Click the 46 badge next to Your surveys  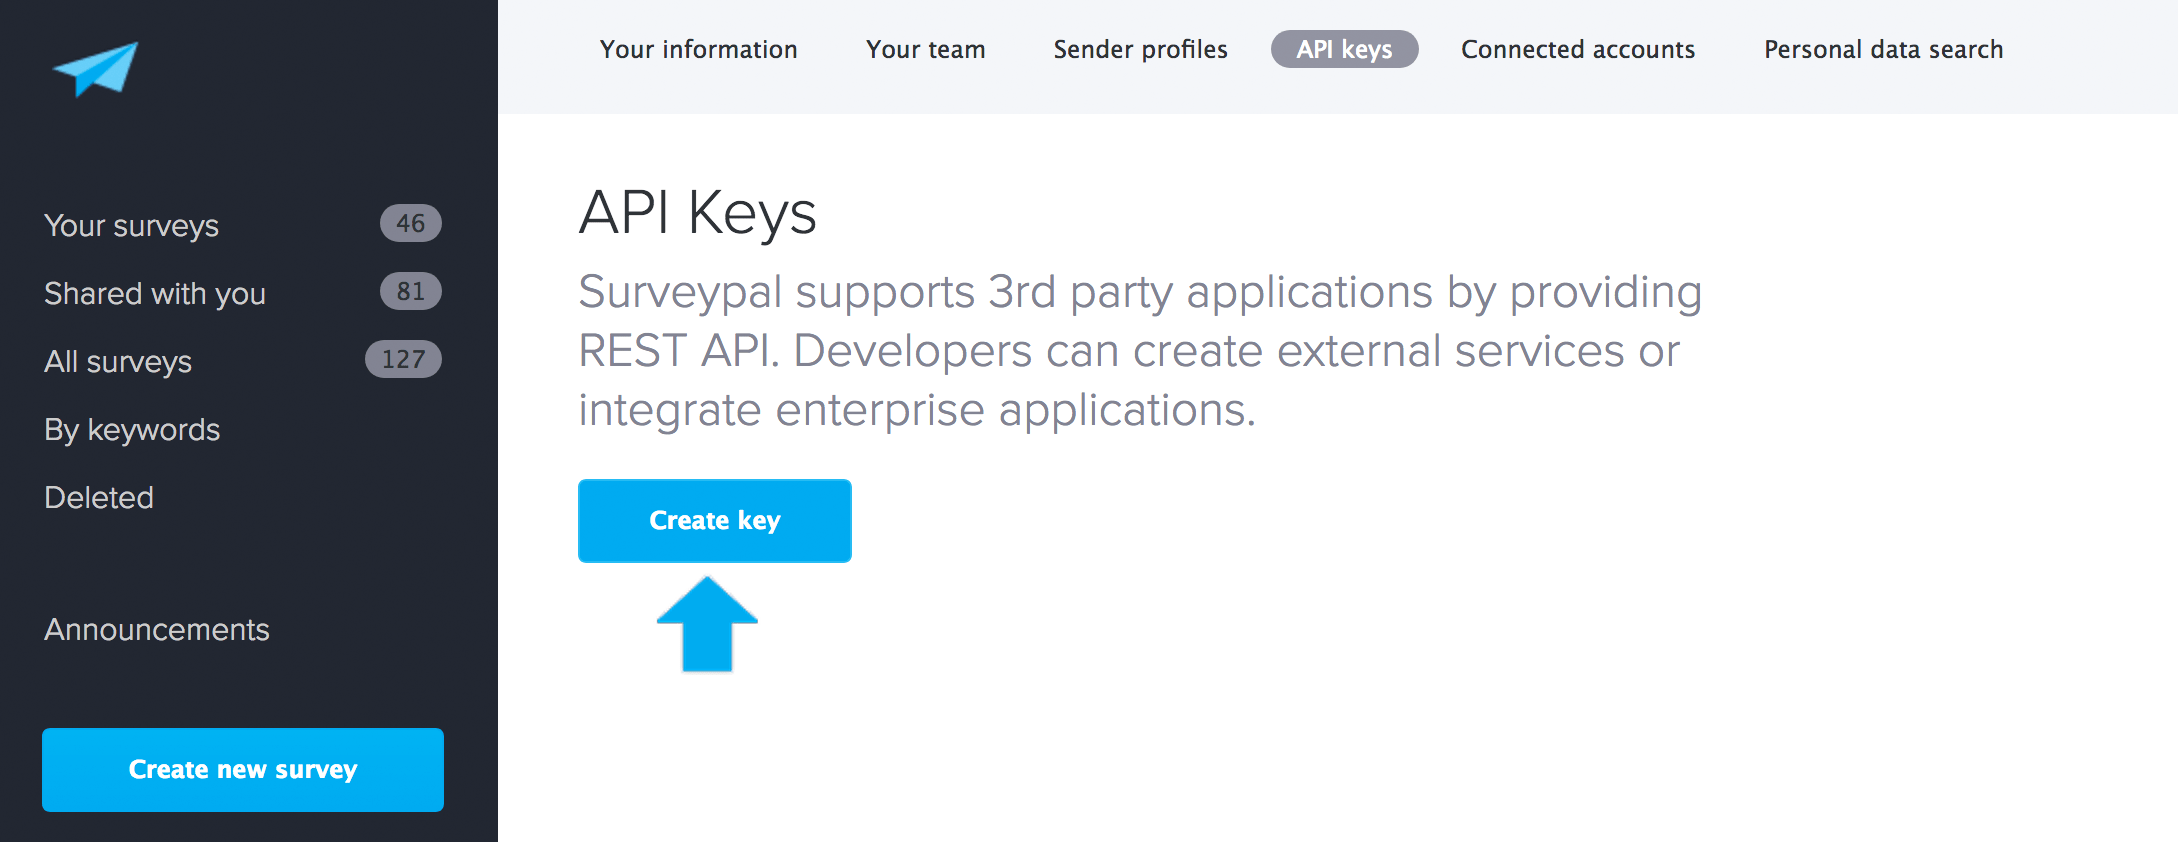(410, 223)
